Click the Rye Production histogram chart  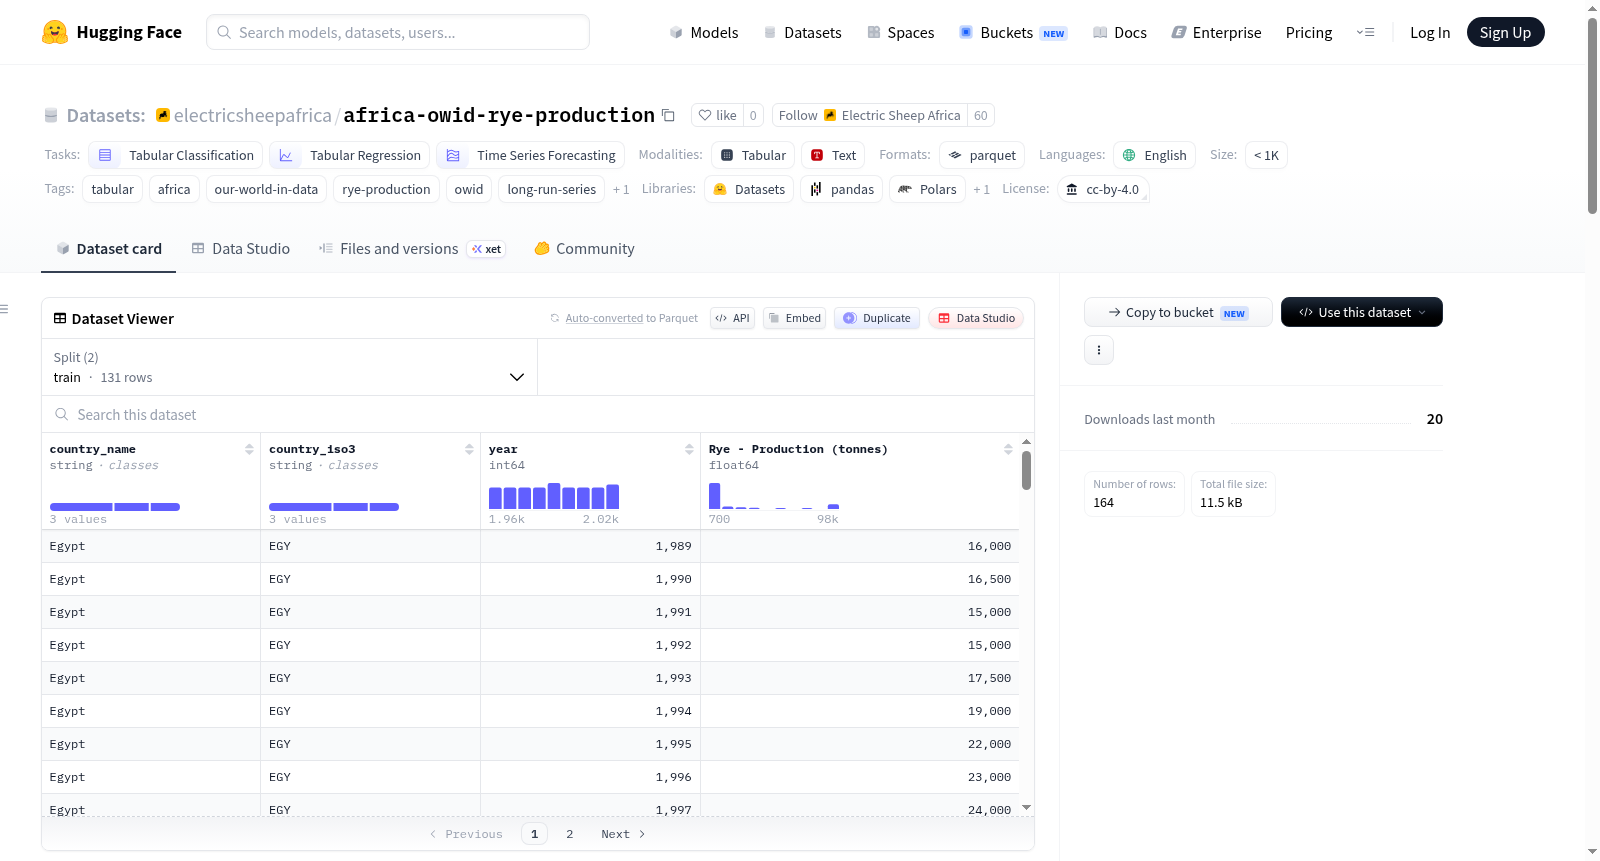pyautogui.click(x=774, y=496)
